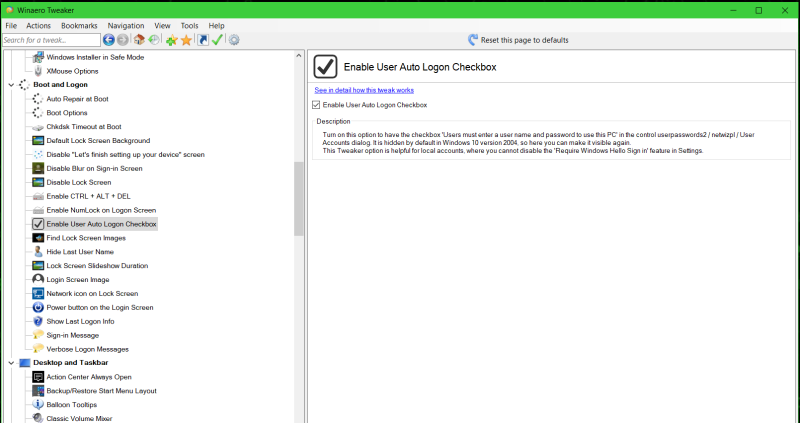
Task: Select Show Last Logon Info
Action: (x=80, y=321)
